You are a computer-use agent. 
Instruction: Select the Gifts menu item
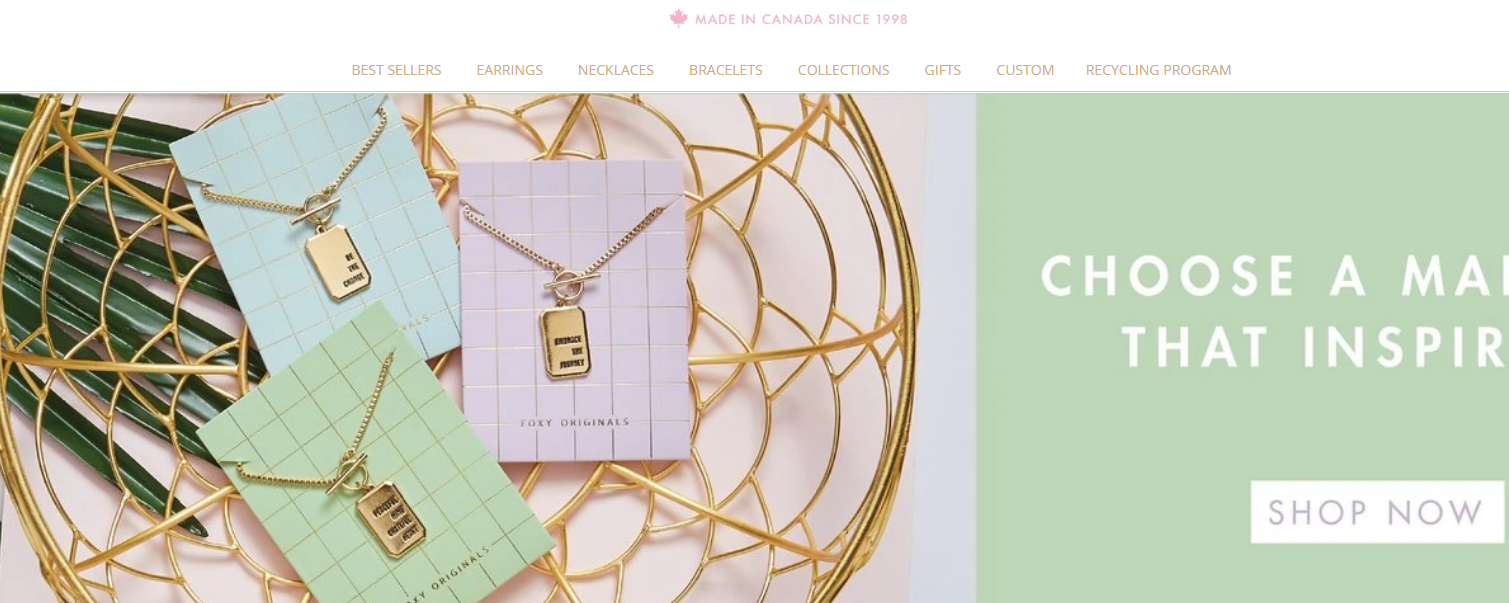[x=943, y=70]
